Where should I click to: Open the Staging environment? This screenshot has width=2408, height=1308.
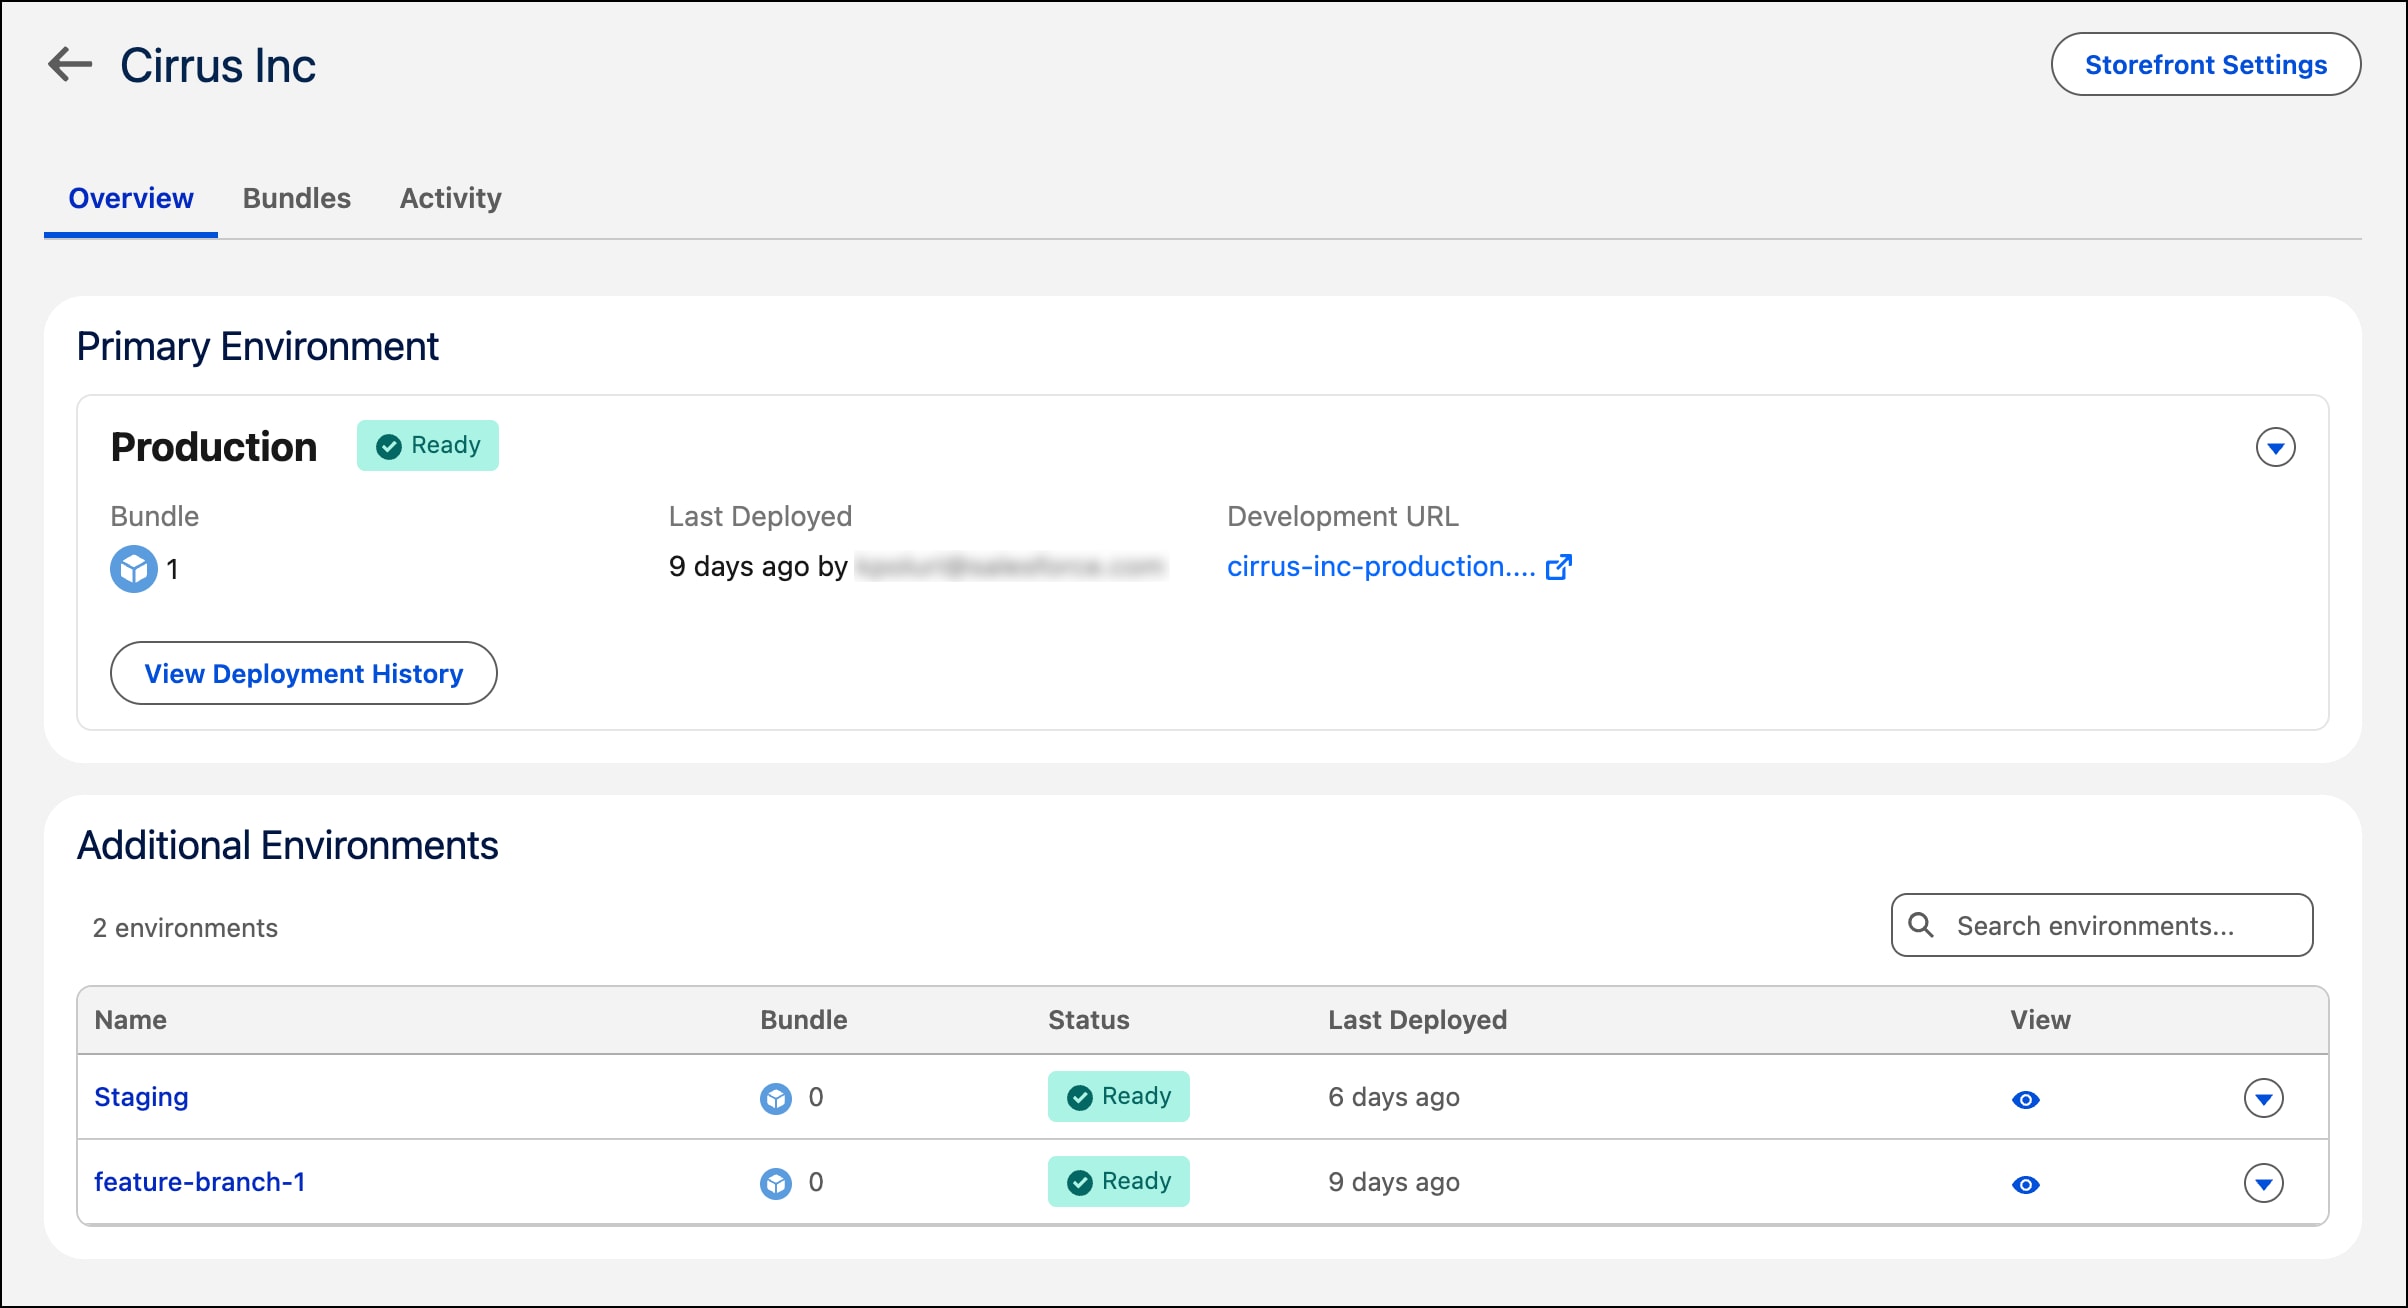tap(141, 1097)
